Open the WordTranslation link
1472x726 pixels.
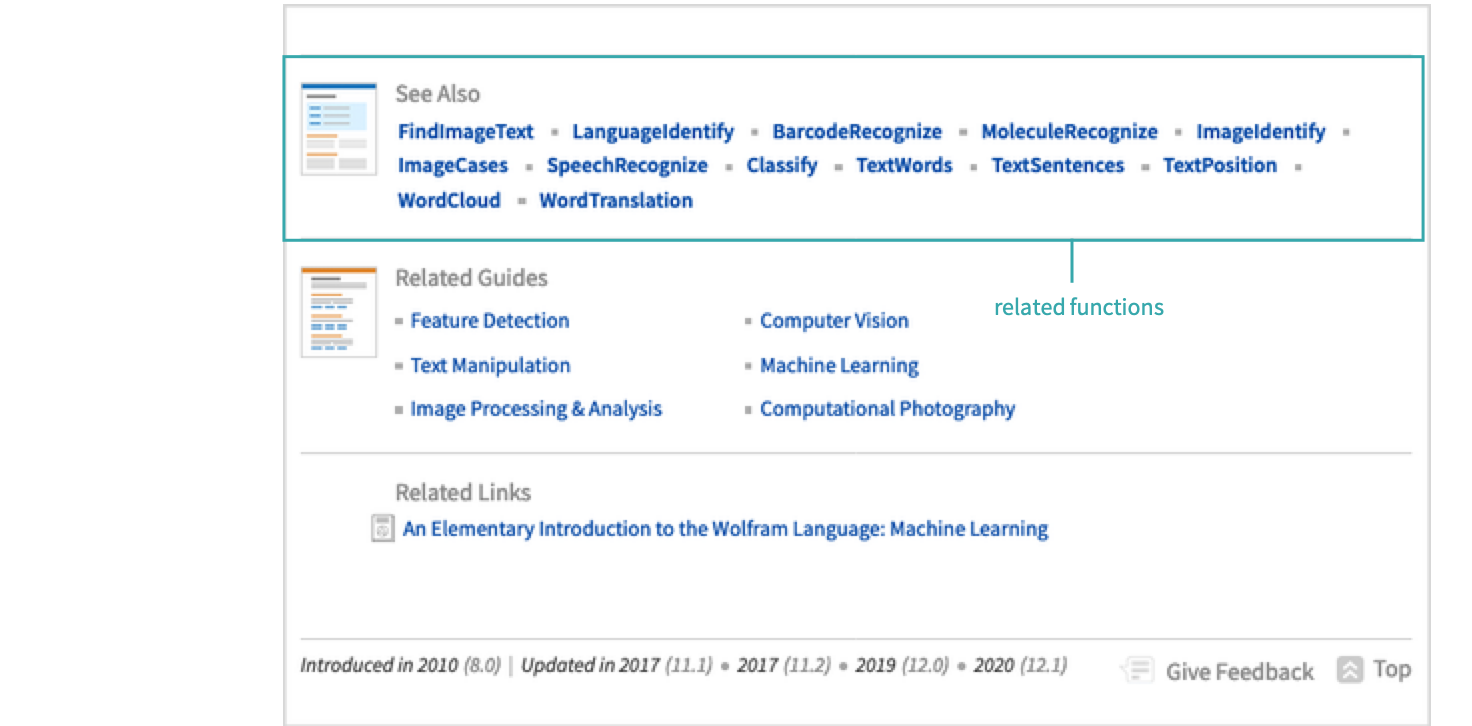616,200
